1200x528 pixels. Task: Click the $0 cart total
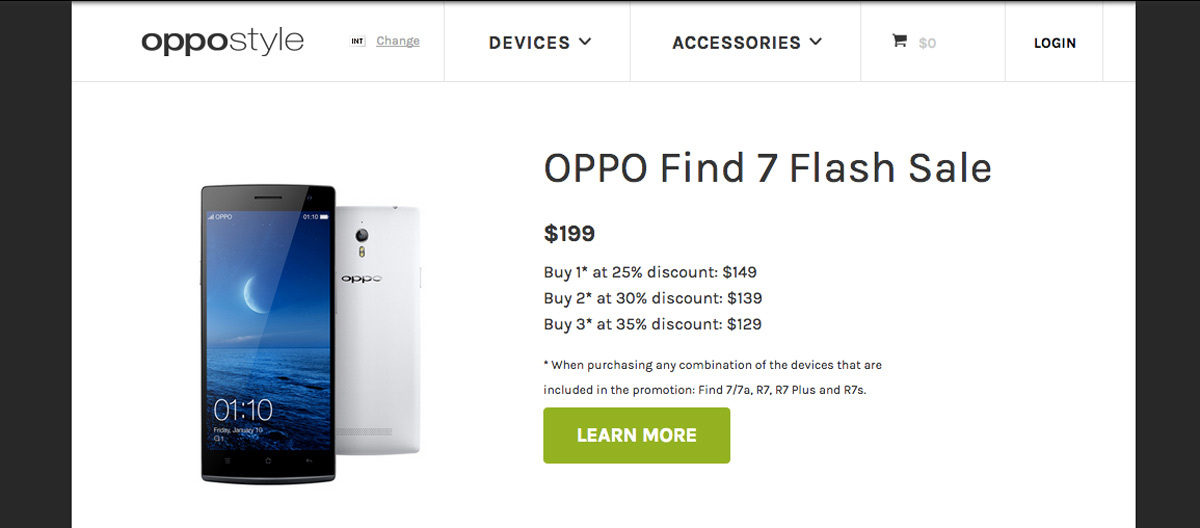tap(927, 43)
